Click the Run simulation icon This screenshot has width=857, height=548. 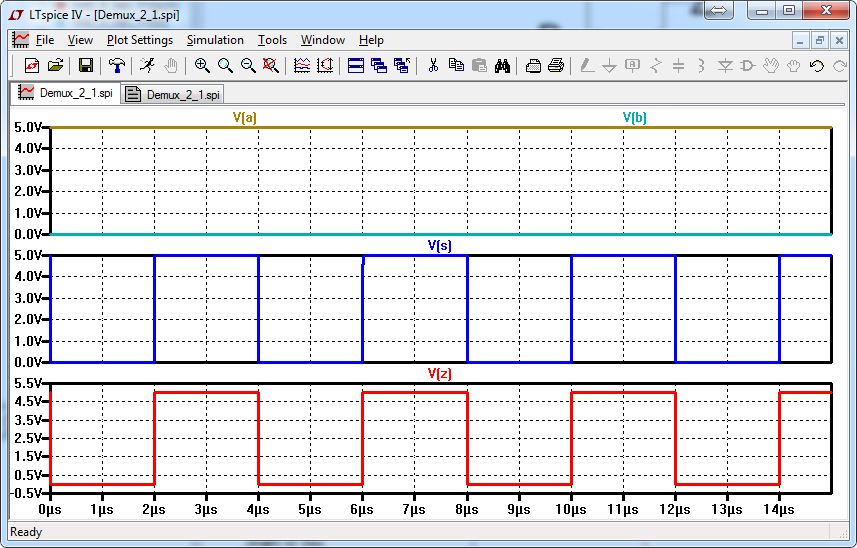tap(147, 66)
